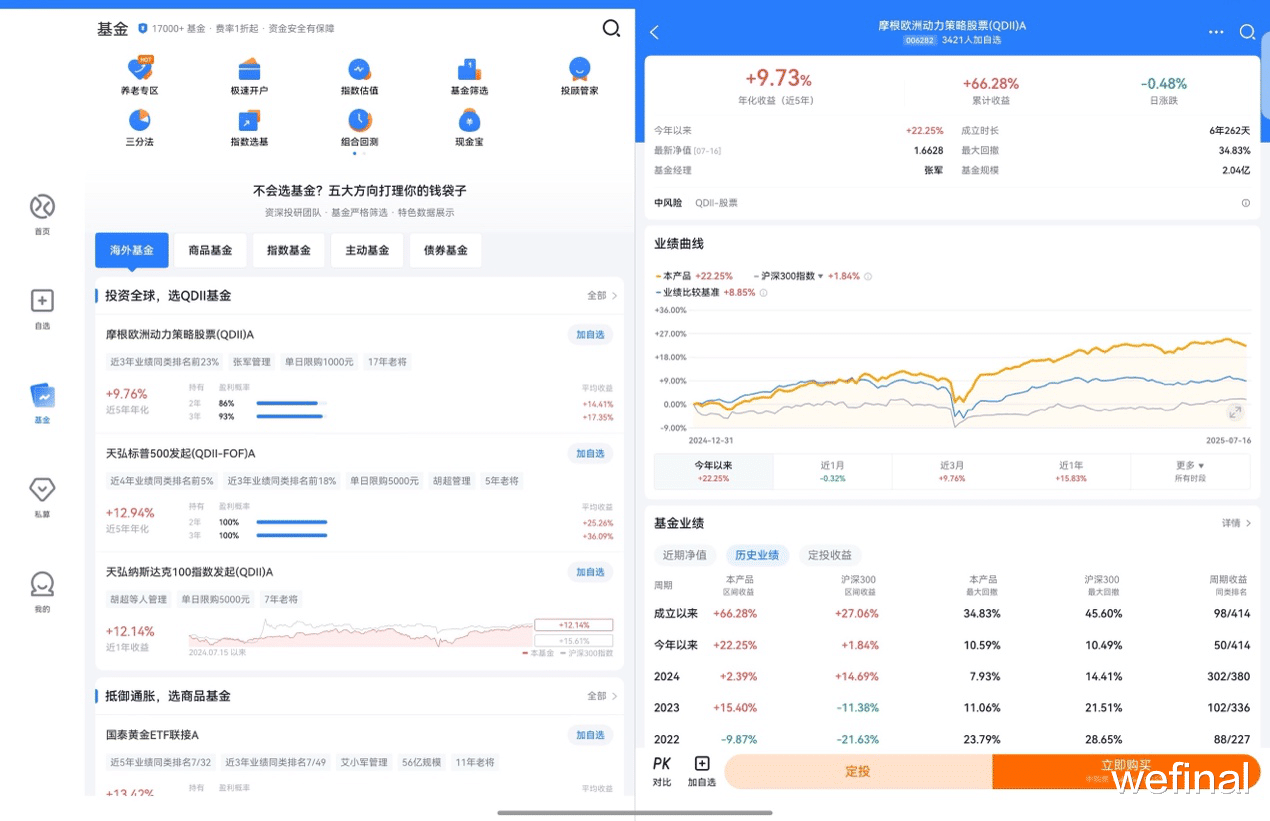Click the 2024 row in performance table
Image resolution: width=1270 pixels, height=821 pixels.
(952, 677)
